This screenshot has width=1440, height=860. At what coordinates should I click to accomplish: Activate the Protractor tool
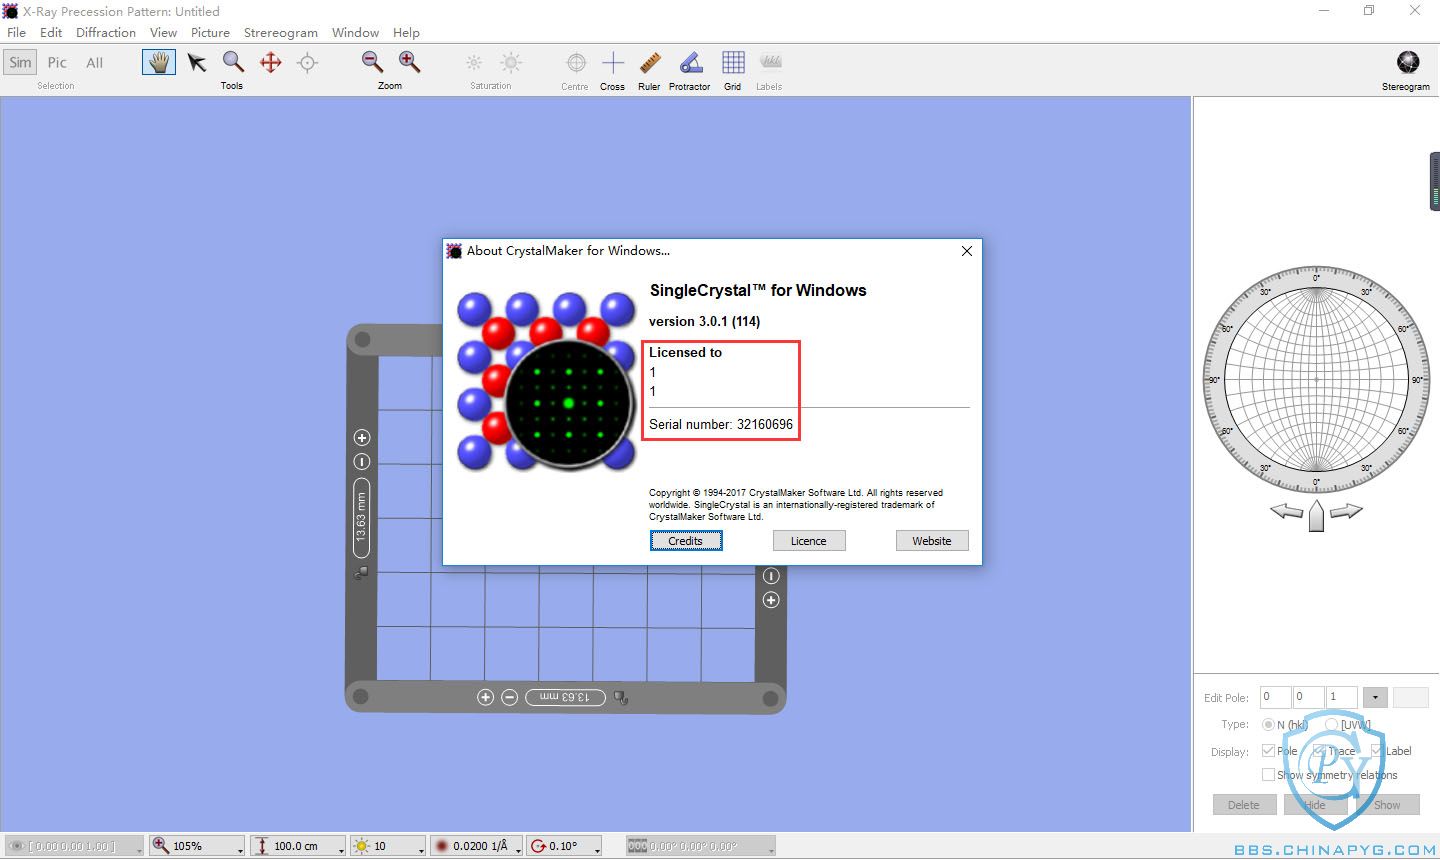[x=690, y=63]
